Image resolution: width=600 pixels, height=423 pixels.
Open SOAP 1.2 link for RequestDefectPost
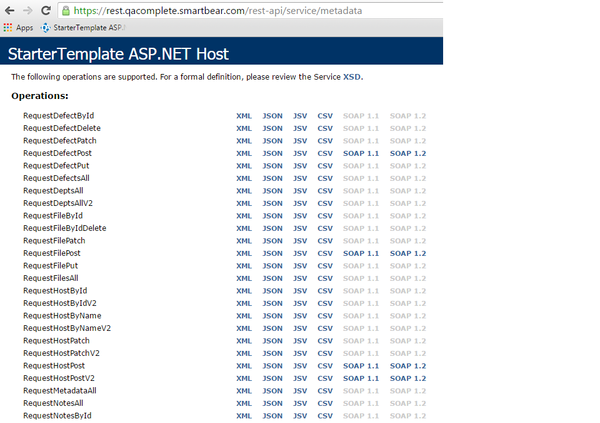(x=408, y=154)
